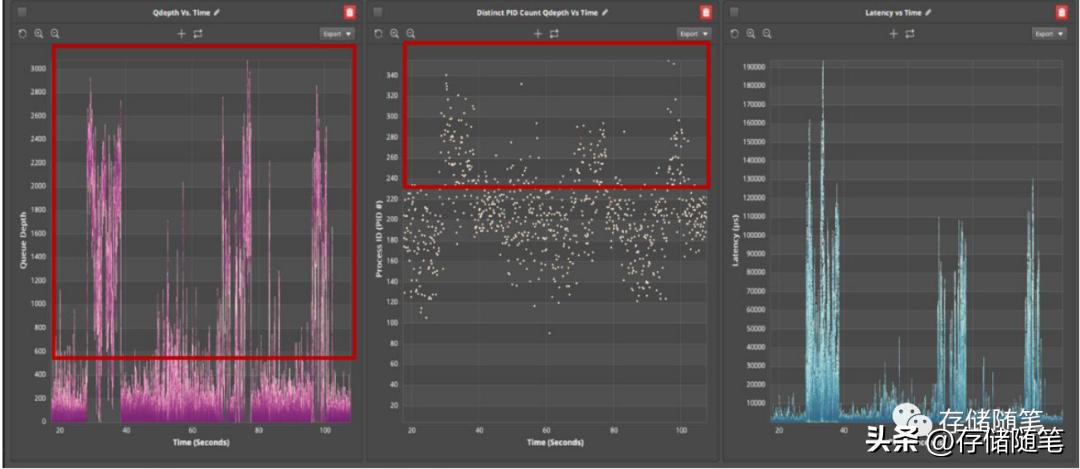Click the tall latency spike near 190000 µs
Screen dimensions: 1080x469
tap(823, 68)
